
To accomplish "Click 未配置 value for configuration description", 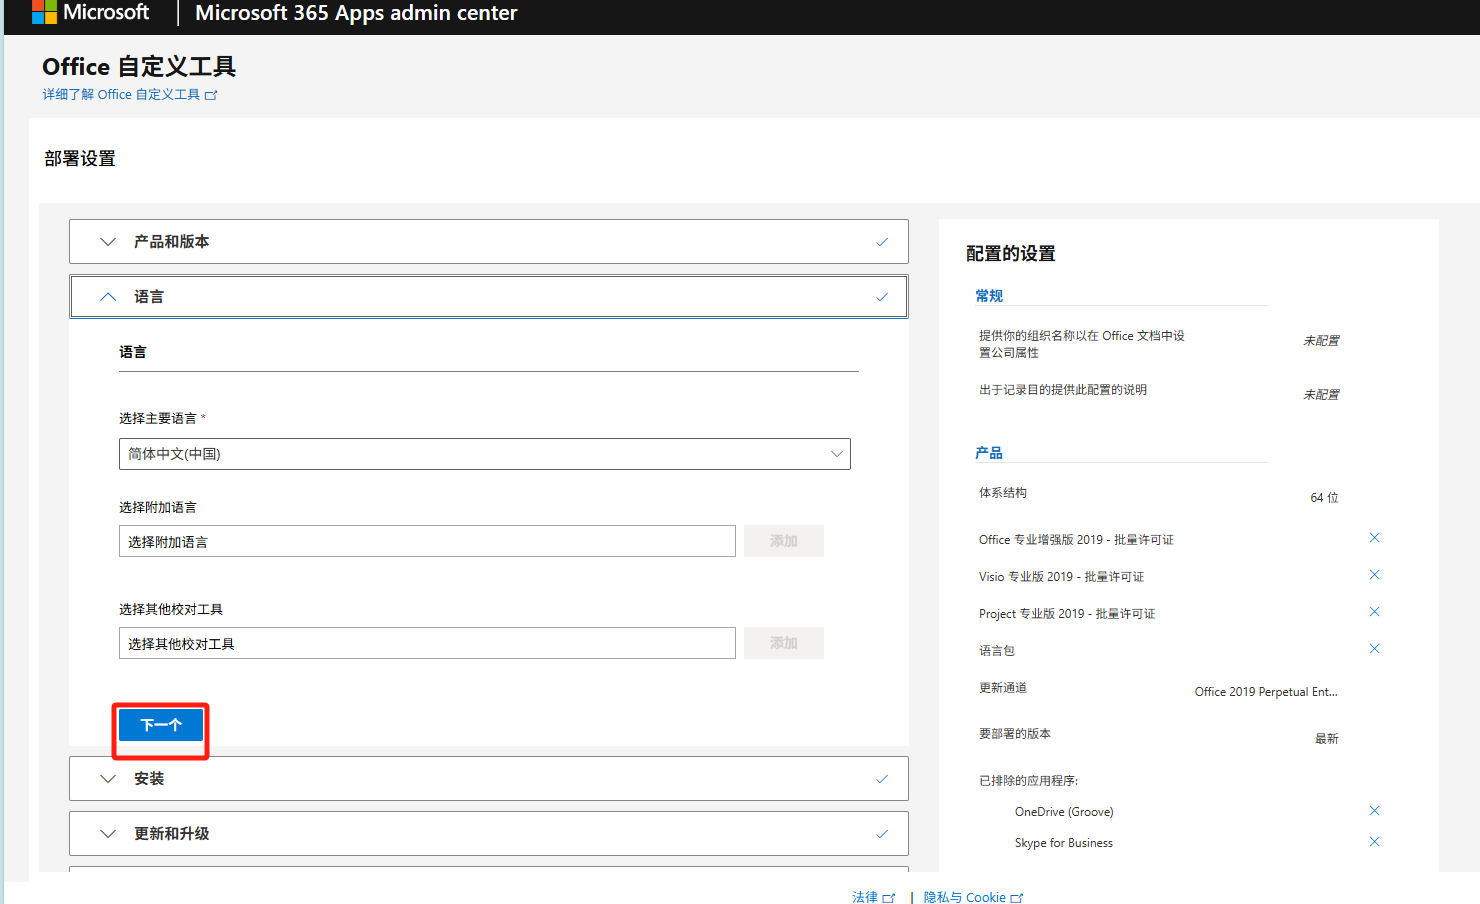I will coord(1321,395).
